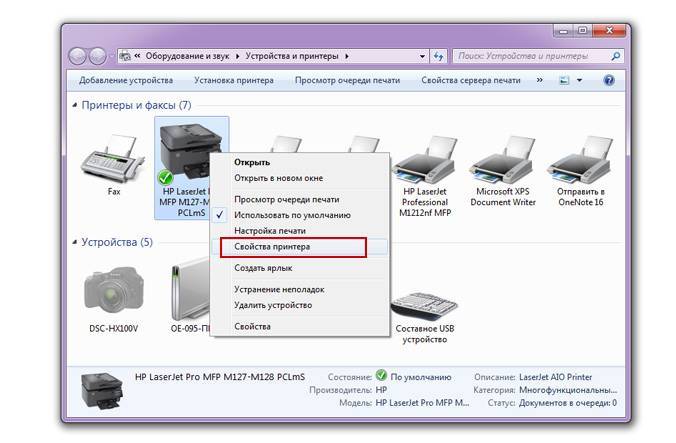Select Microsoft XPS Document Writer printer
This screenshot has width=676, height=443.
(x=503, y=159)
